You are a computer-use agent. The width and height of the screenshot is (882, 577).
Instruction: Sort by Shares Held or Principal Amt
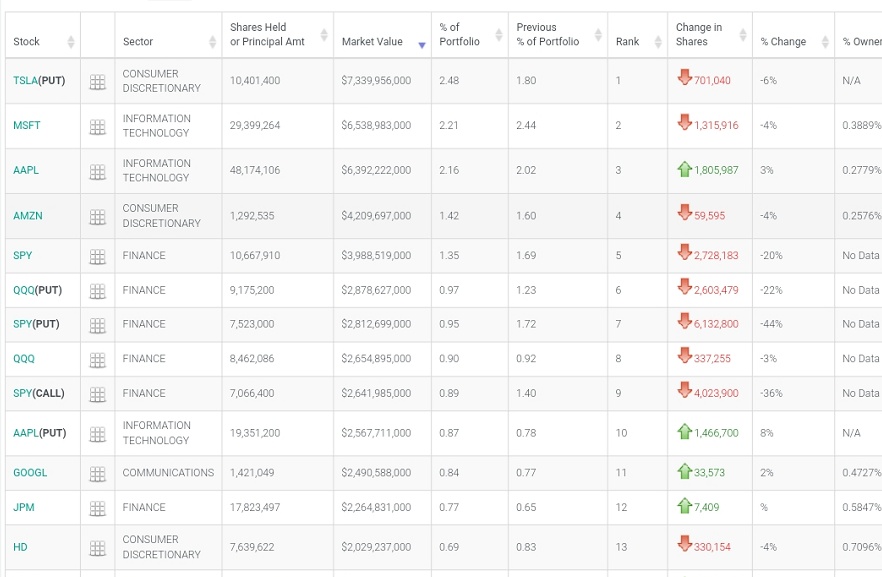(266, 35)
